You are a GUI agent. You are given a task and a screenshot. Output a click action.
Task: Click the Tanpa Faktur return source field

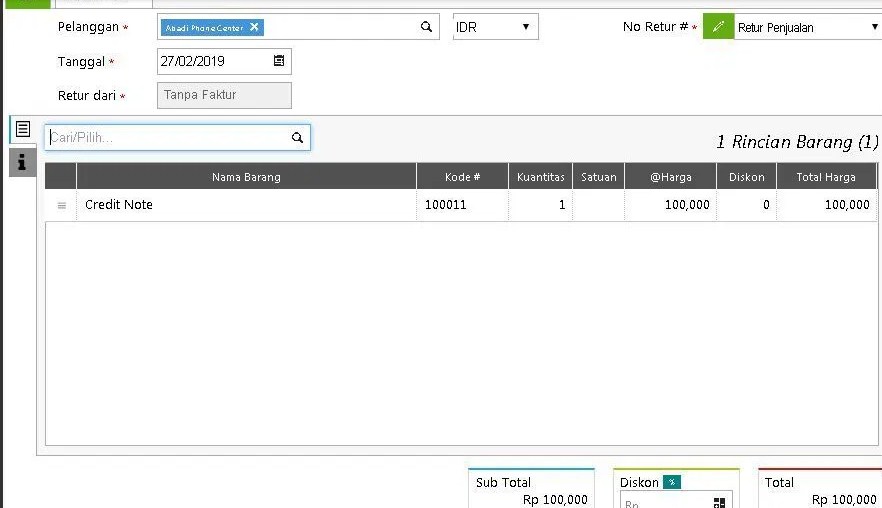pyautogui.click(x=224, y=95)
